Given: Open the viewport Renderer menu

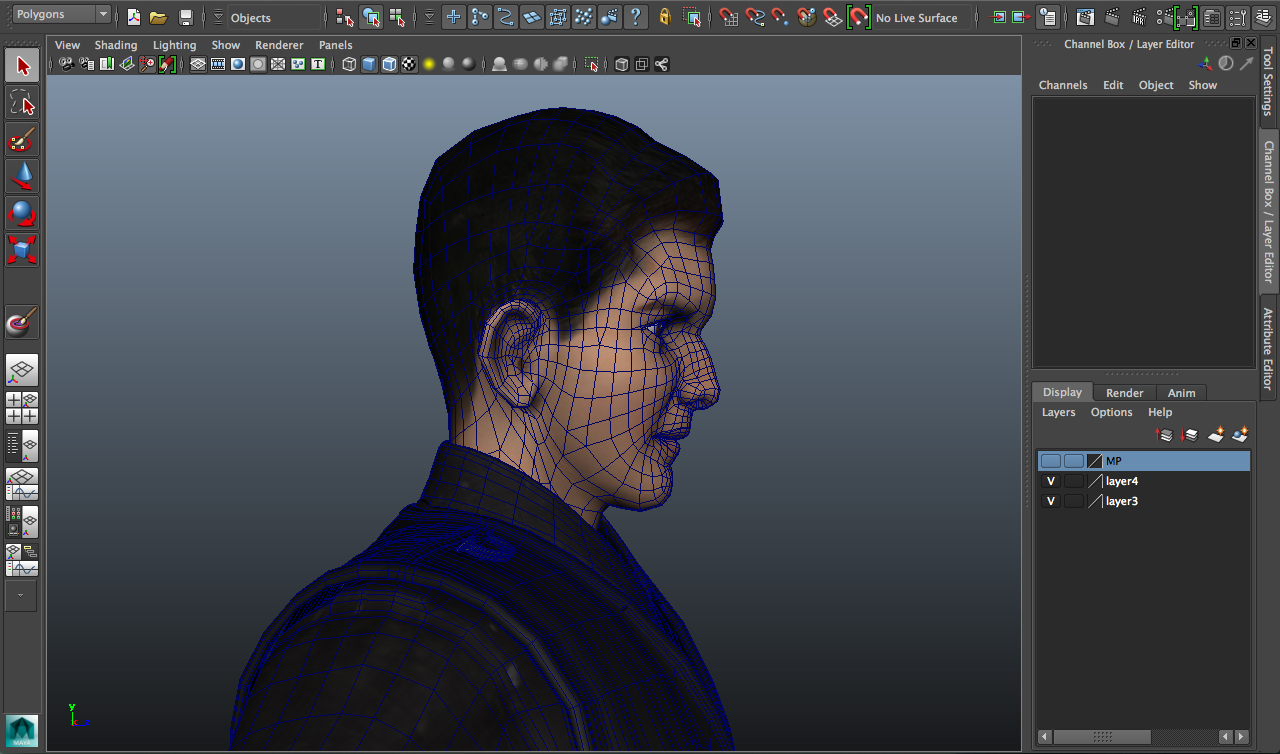Looking at the screenshot, I should 279,45.
